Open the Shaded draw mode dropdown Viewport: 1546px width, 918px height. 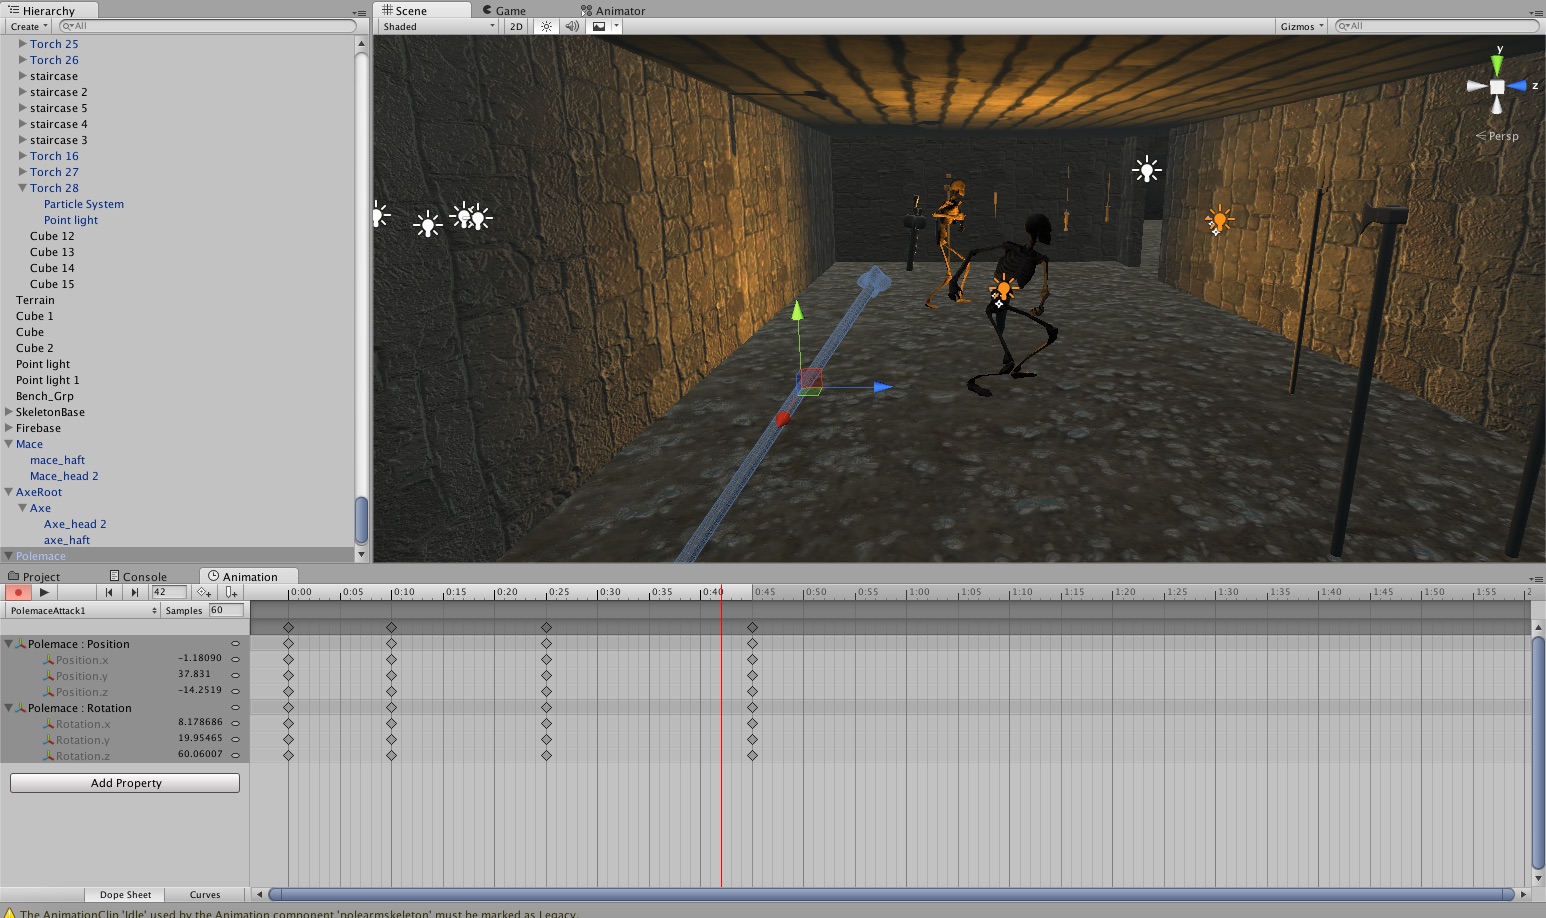click(x=438, y=27)
